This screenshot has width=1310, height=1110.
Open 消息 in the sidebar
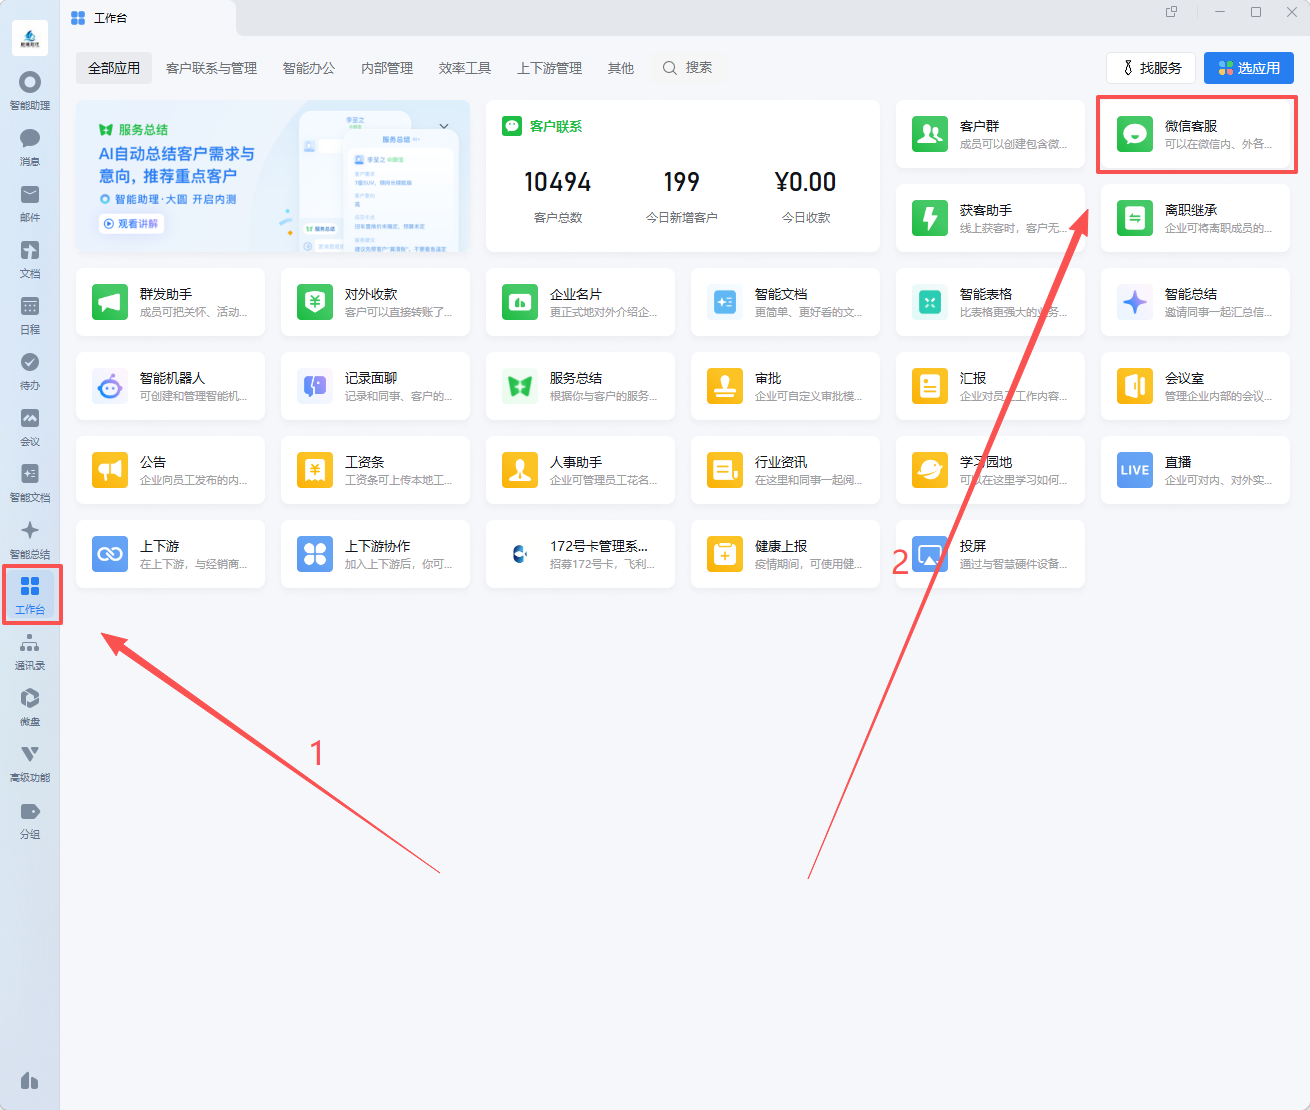pos(30,146)
